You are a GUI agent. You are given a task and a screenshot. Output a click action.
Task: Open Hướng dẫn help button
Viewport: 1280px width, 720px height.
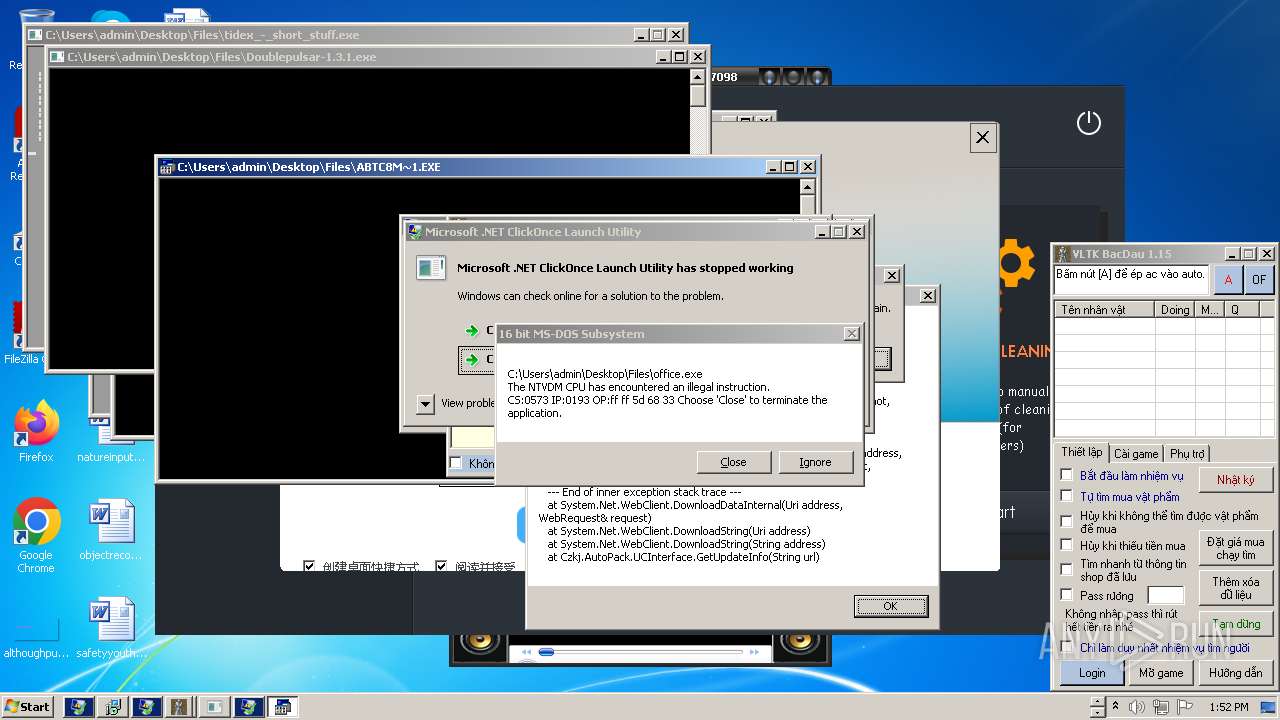pos(1235,673)
